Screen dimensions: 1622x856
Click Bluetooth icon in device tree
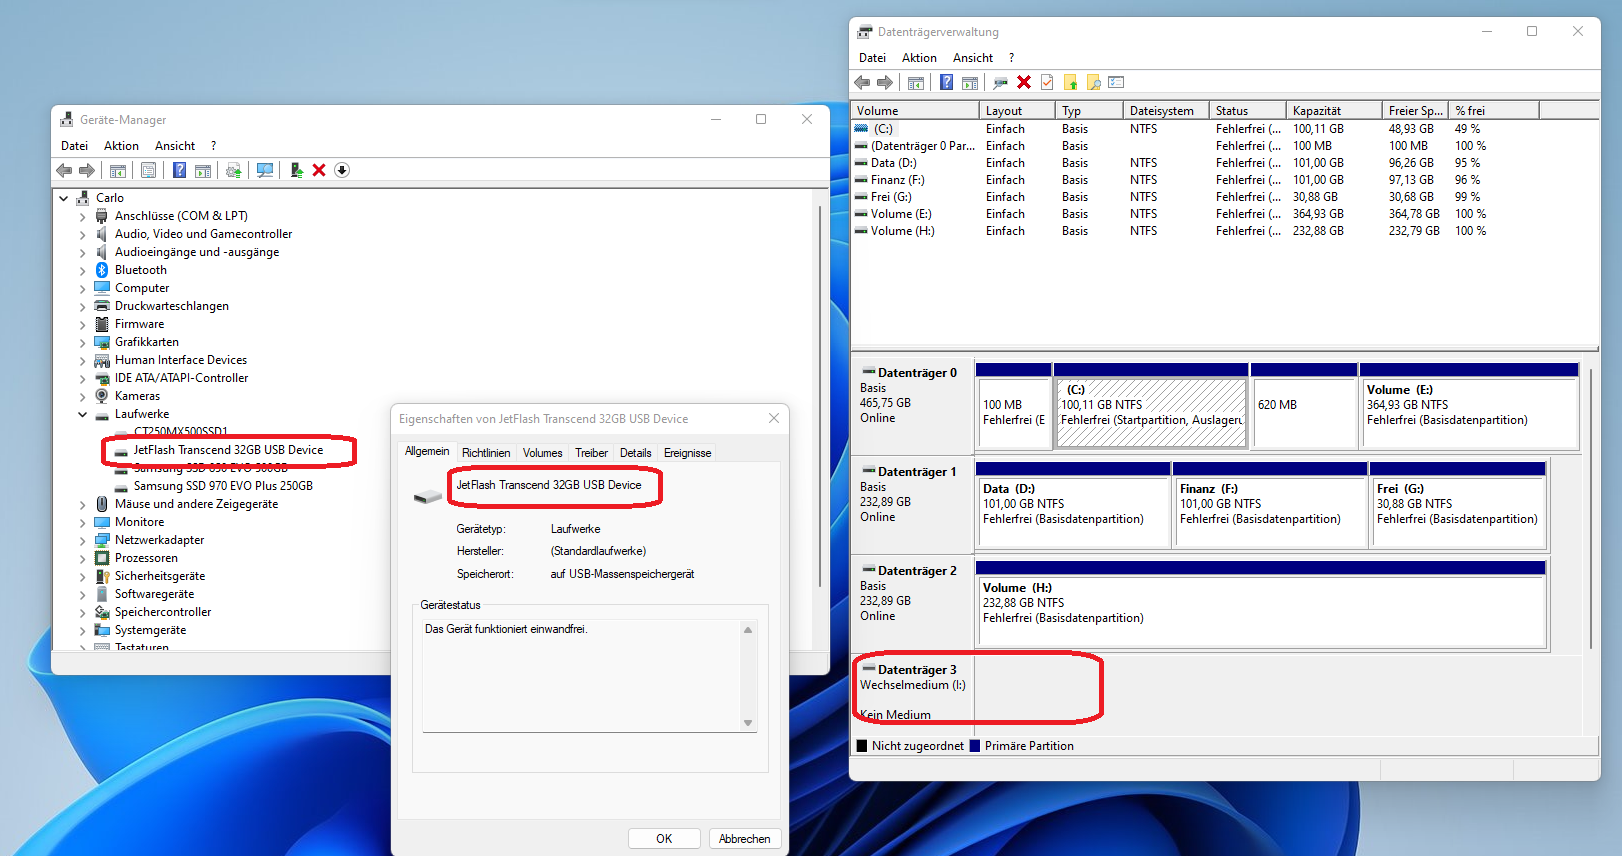102,270
